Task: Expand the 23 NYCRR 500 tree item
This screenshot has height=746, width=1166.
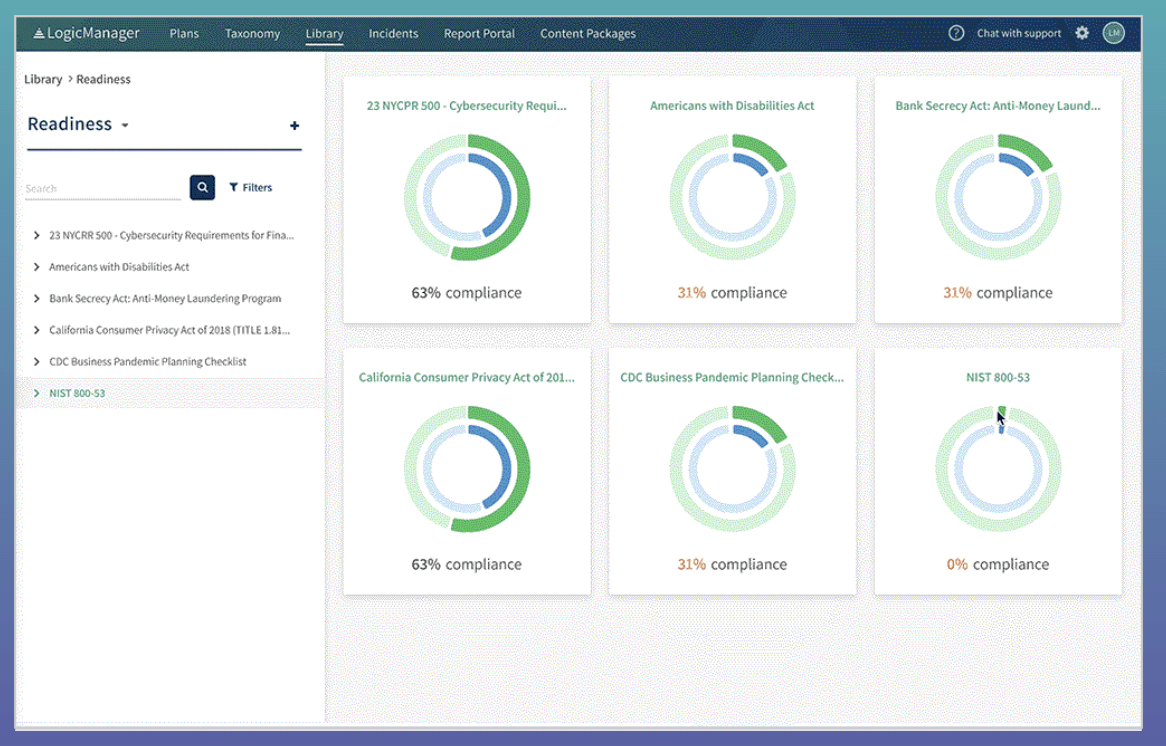Action: (x=37, y=236)
